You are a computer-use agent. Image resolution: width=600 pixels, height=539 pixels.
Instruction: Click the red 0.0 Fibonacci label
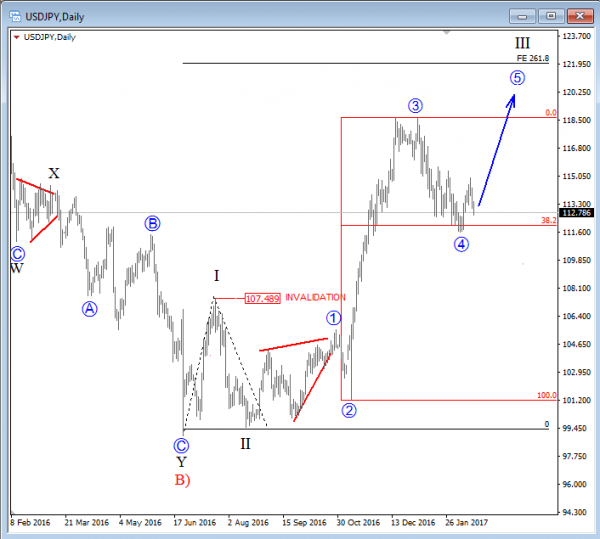pos(551,112)
